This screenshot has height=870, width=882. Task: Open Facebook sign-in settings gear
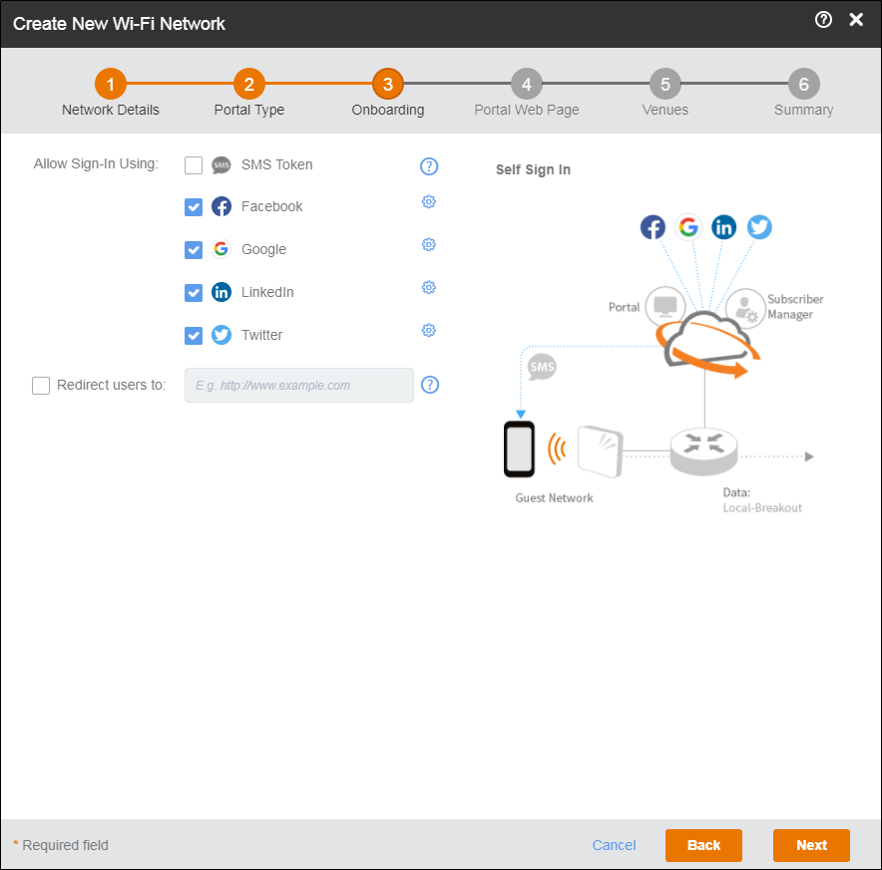pyautogui.click(x=428, y=202)
